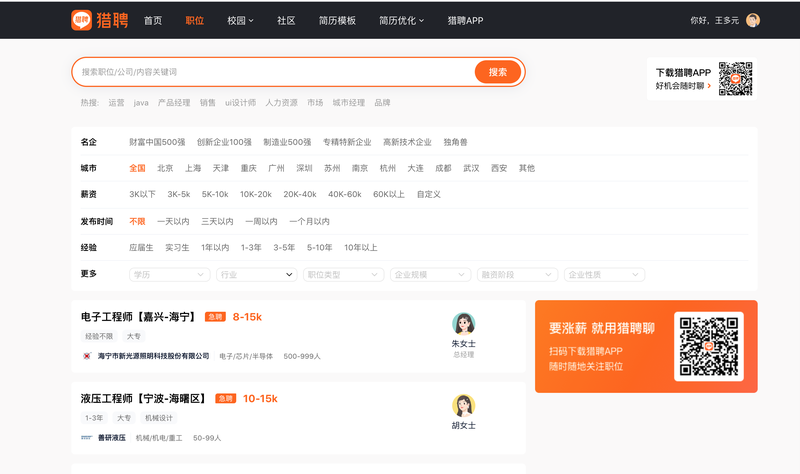Open the 猎聘APP nav item

(x=465, y=20)
